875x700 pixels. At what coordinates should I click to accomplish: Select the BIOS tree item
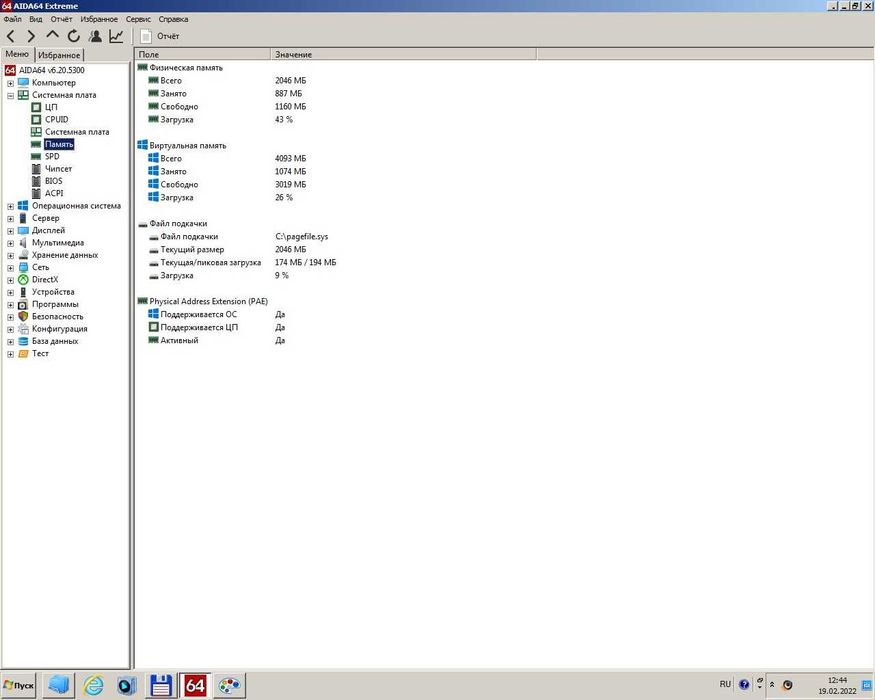(54, 181)
